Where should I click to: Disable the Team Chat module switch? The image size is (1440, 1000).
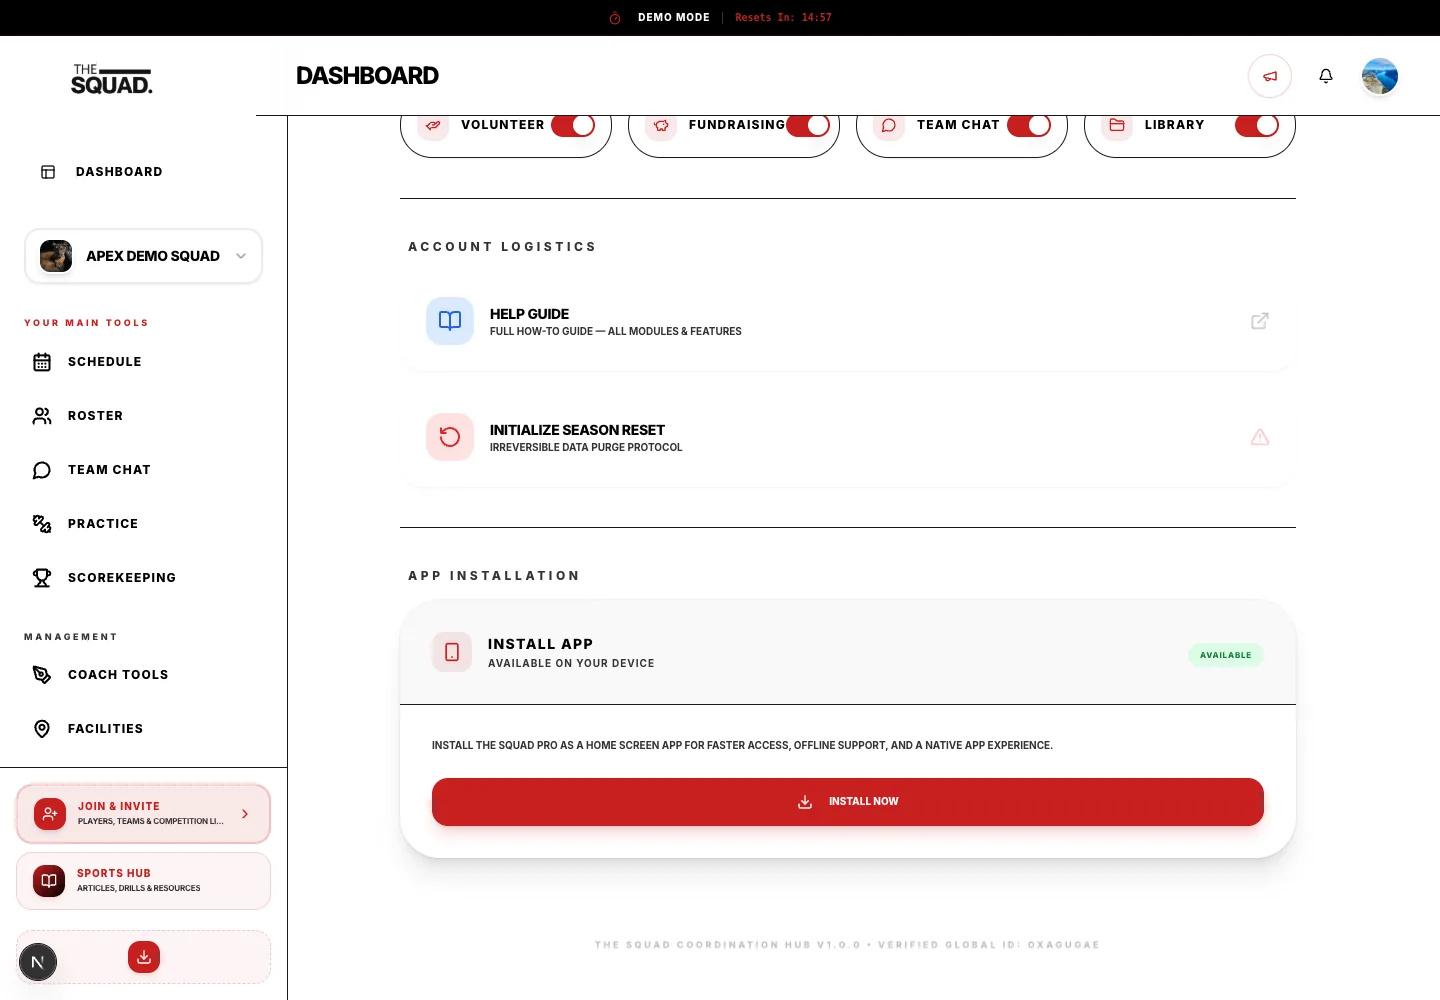[1029, 125]
